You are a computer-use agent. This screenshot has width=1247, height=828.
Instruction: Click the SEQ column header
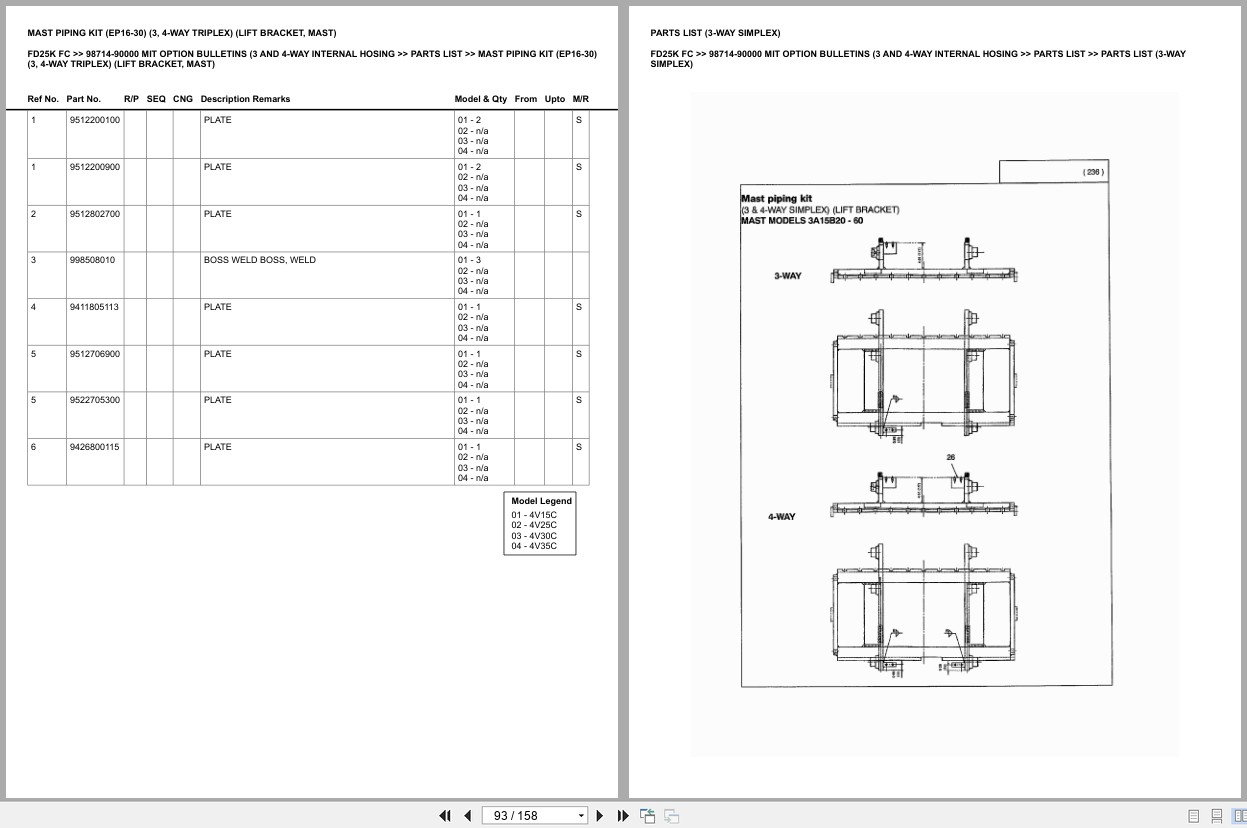[x=157, y=99]
